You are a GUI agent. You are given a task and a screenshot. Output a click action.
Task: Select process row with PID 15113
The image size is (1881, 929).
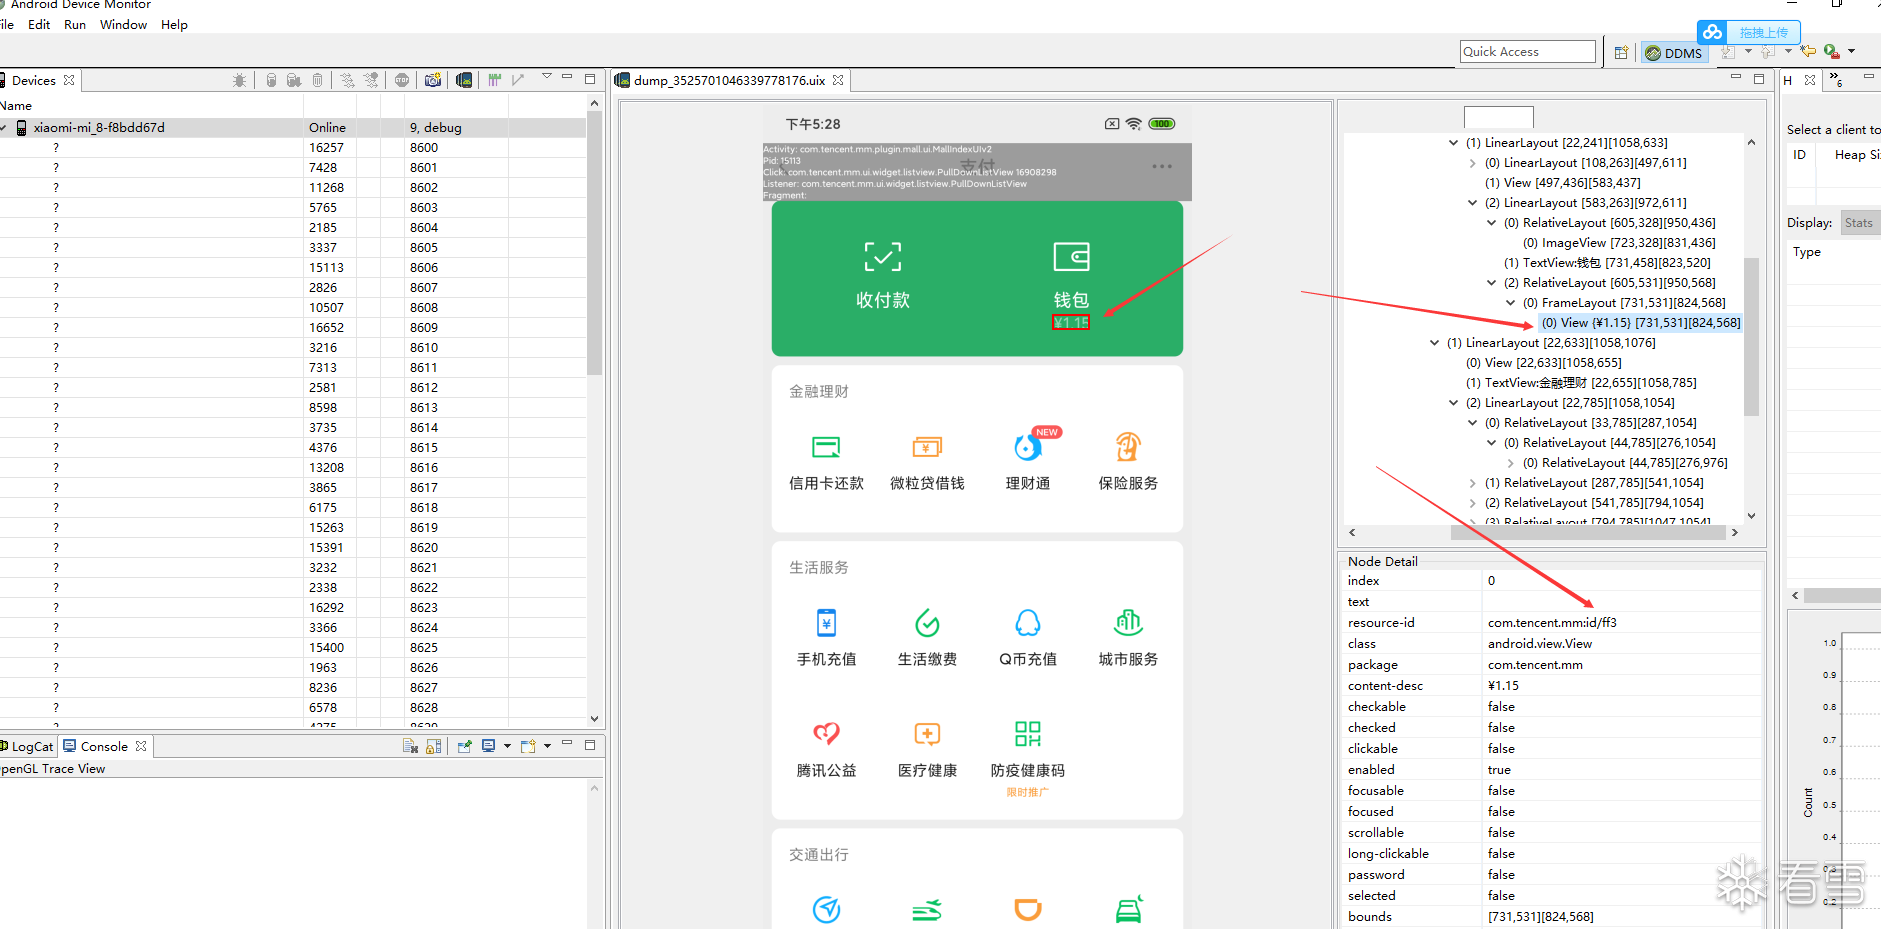coord(293,267)
